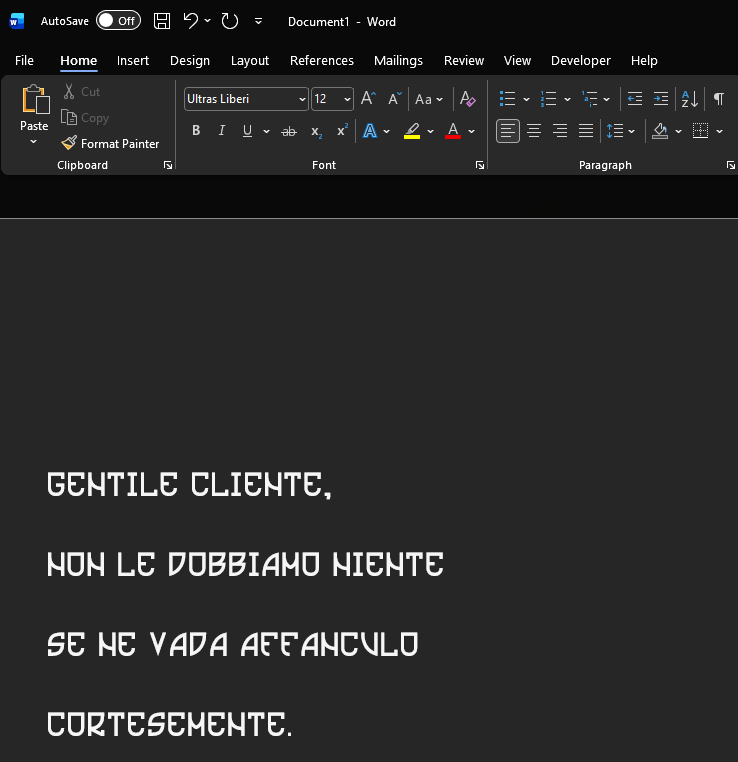Apply bullet list
Viewport: 738px width, 762px height.
tap(507, 99)
